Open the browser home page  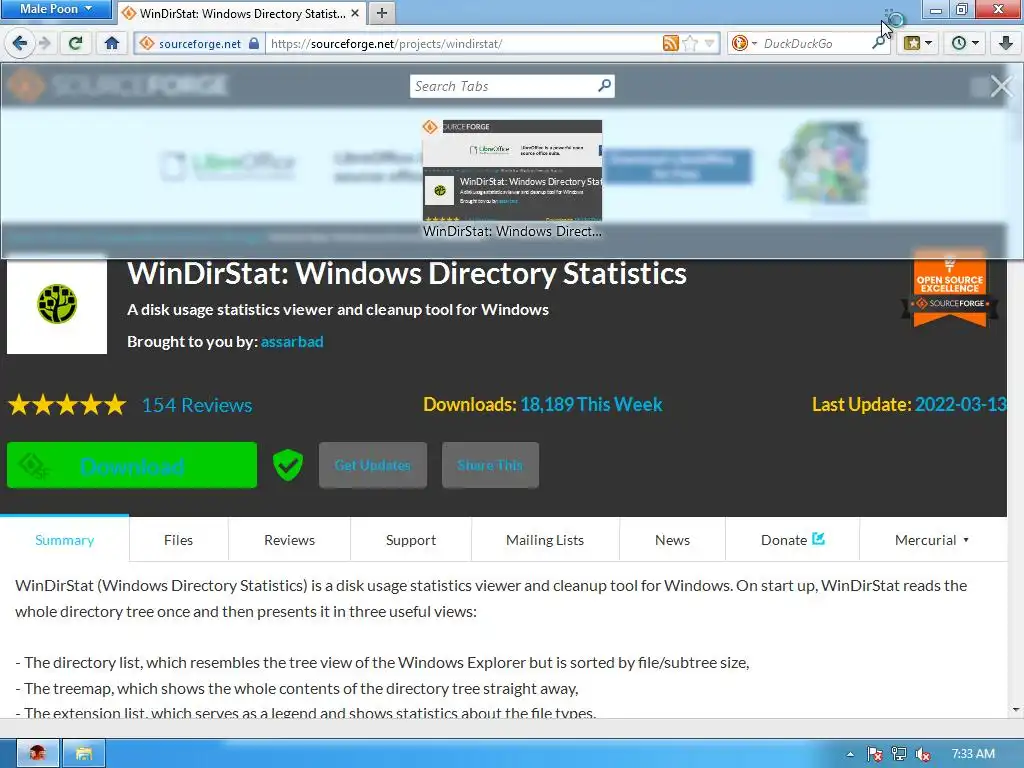click(x=112, y=44)
